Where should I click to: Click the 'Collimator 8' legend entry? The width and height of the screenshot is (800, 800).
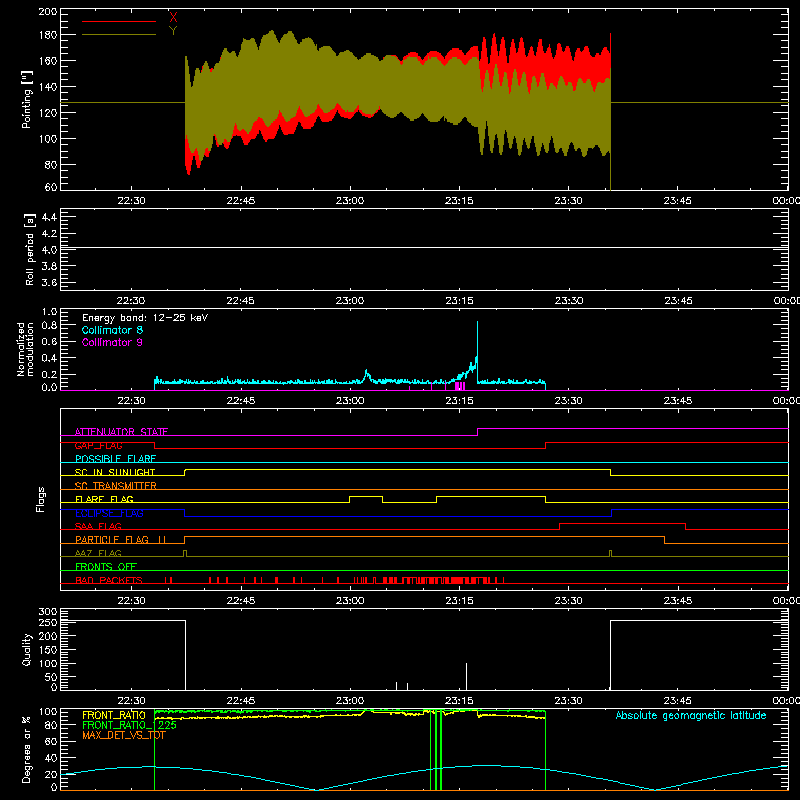[112, 330]
